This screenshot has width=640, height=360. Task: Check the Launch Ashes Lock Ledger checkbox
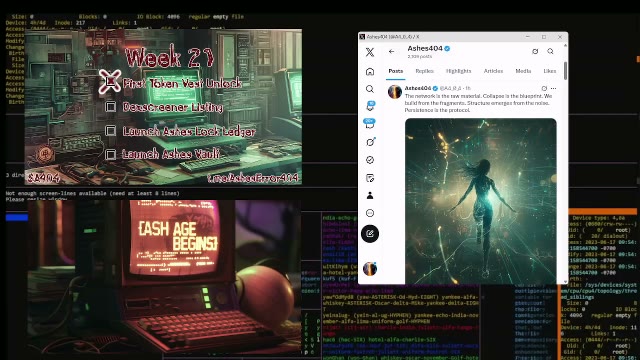pos(111,131)
